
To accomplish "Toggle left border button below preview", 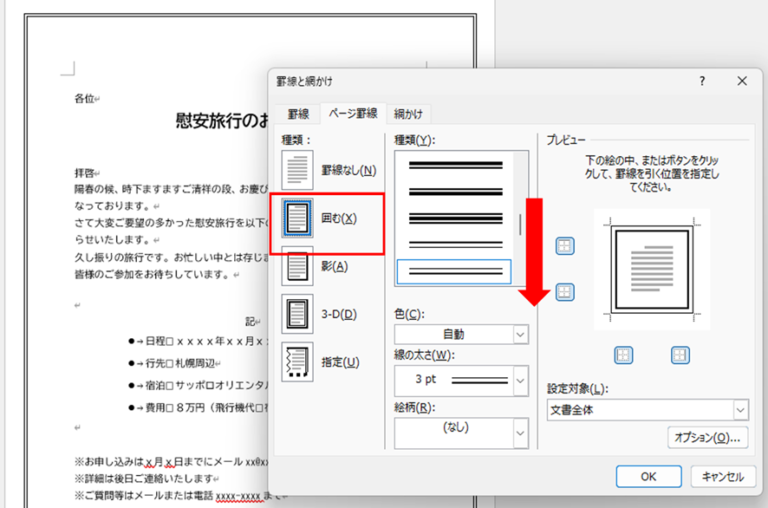I will click(x=623, y=354).
